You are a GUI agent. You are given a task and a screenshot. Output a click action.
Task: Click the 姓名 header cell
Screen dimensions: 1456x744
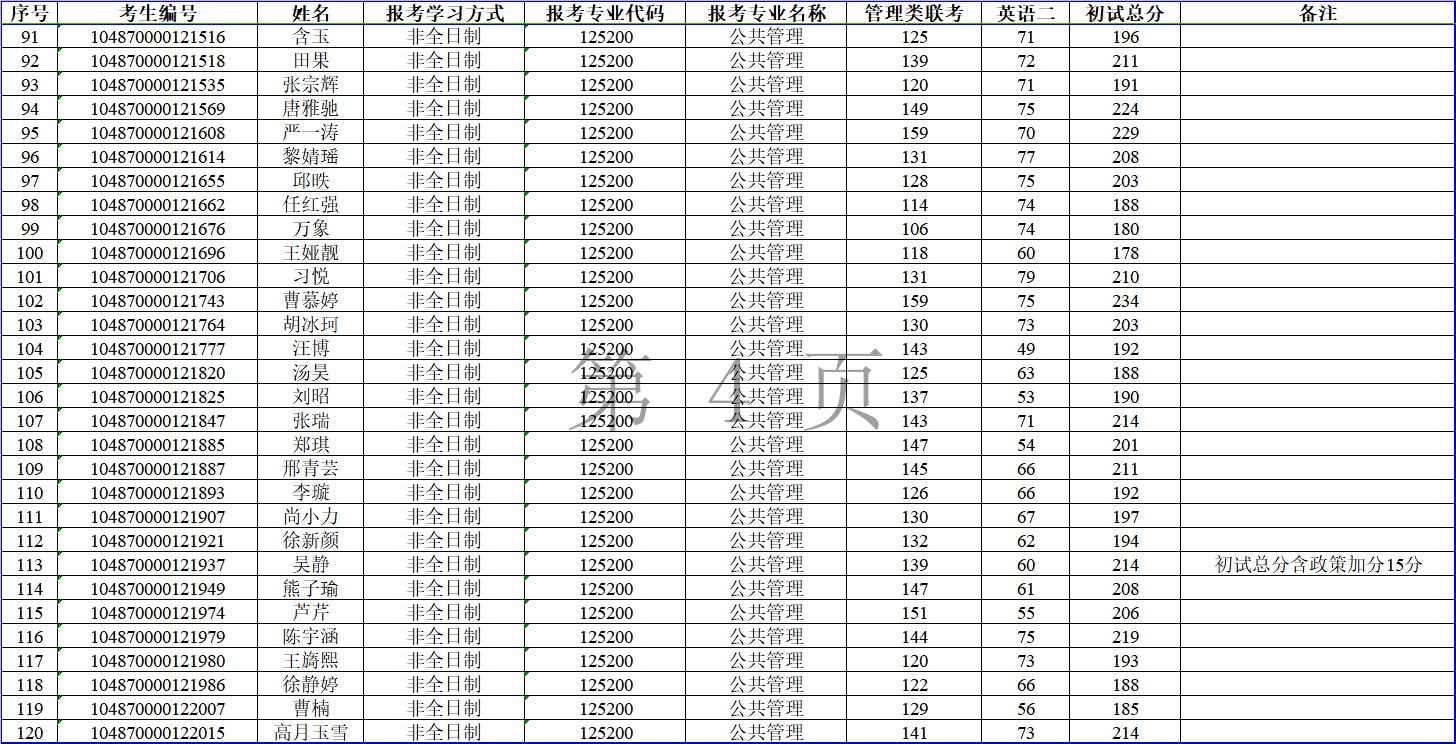(x=311, y=13)
